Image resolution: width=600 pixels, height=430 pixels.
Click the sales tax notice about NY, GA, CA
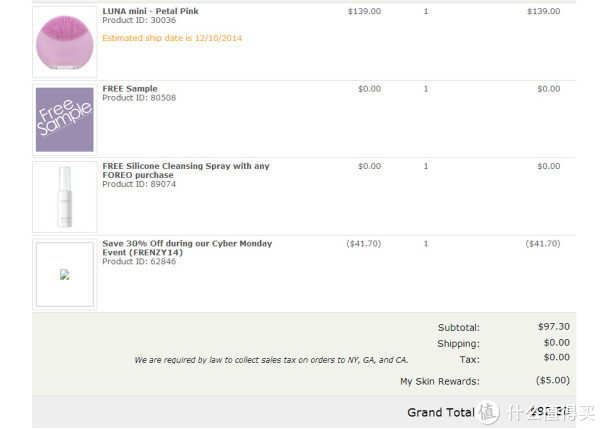coord(271,360)
